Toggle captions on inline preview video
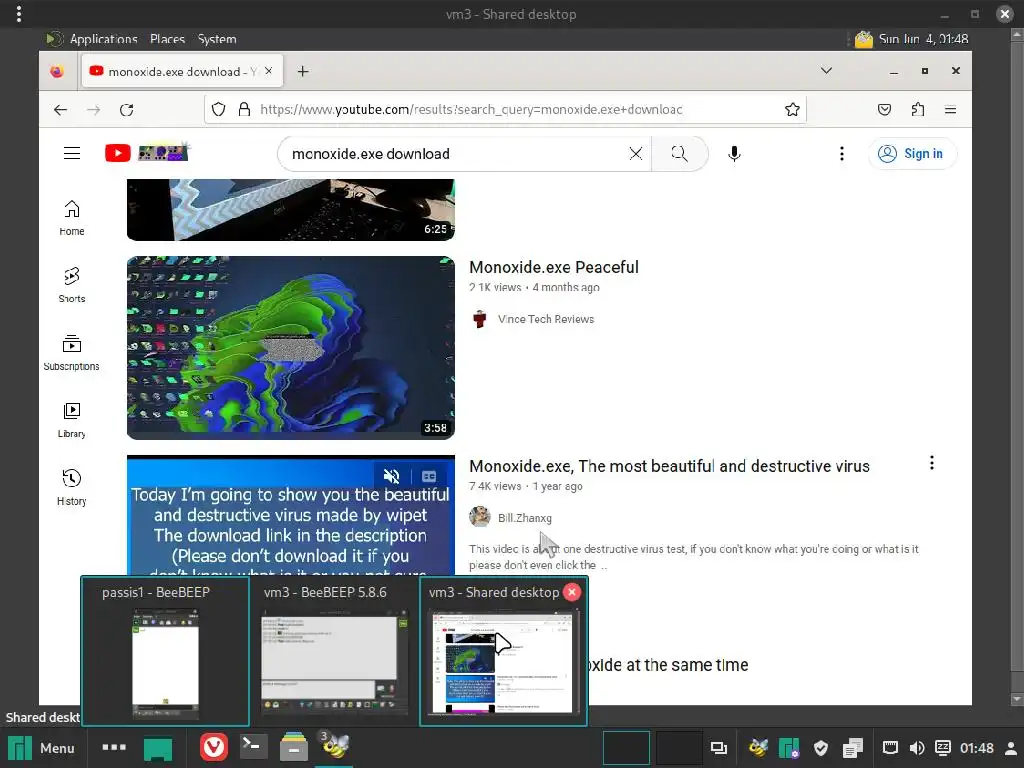The height and width of the screenshot is (768, 1024). point(429,476)
